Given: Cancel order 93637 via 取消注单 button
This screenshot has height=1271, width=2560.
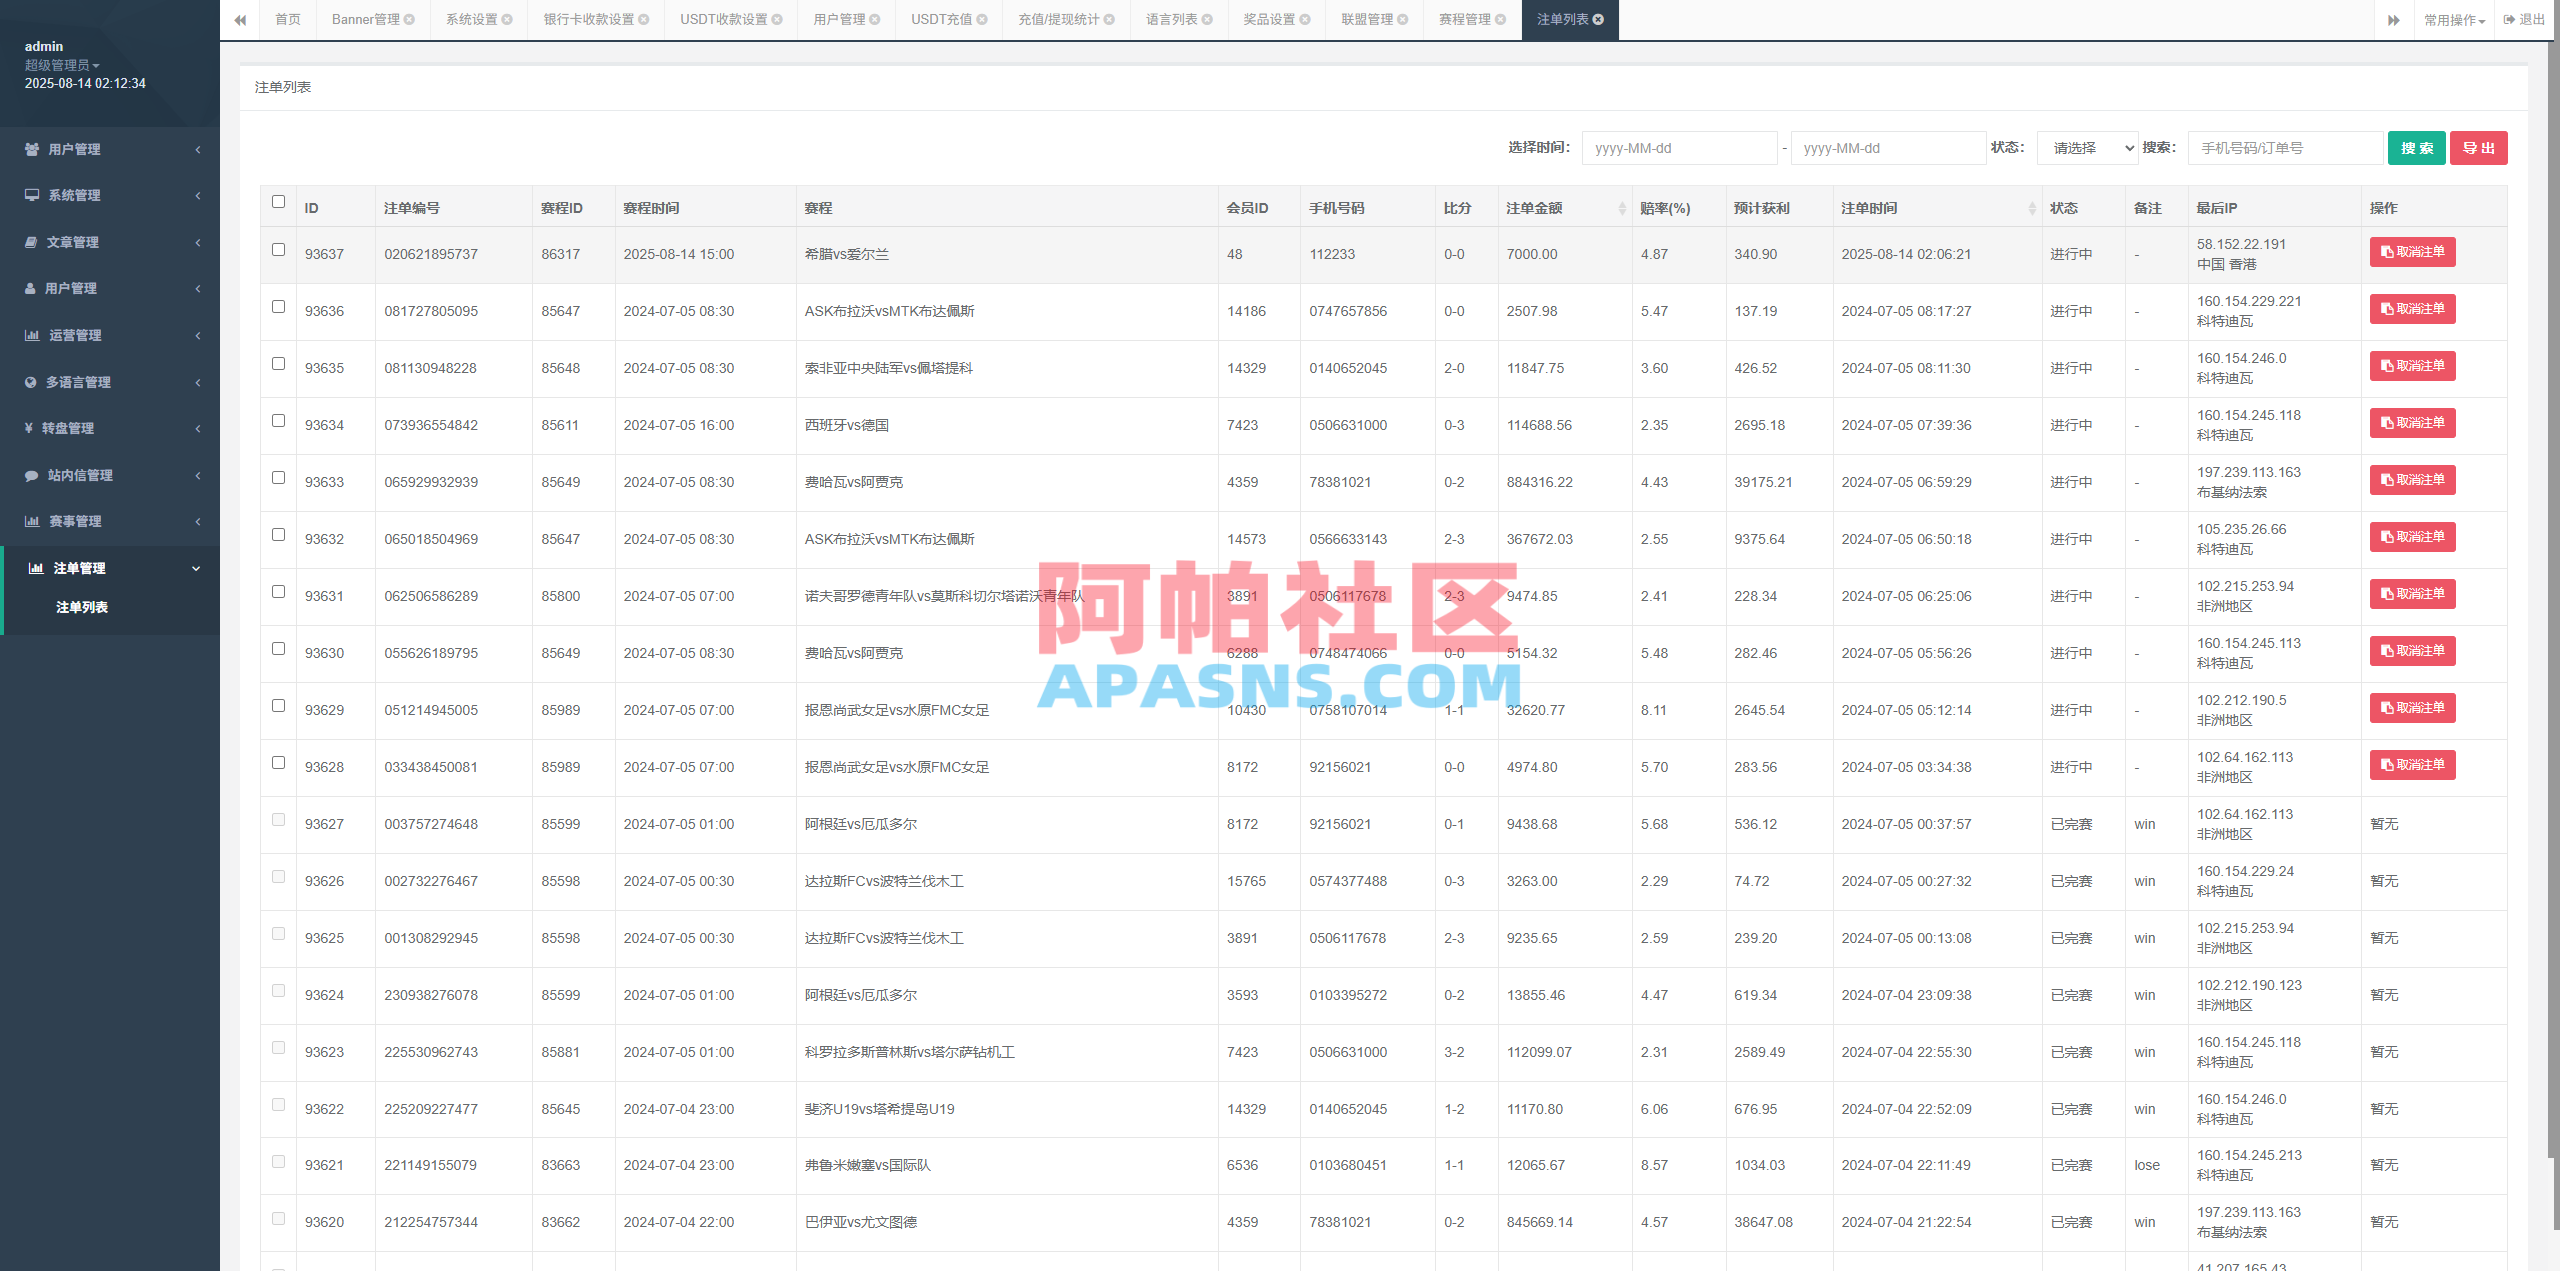Looking at the screenshot, I should [x=2412, y=251].
